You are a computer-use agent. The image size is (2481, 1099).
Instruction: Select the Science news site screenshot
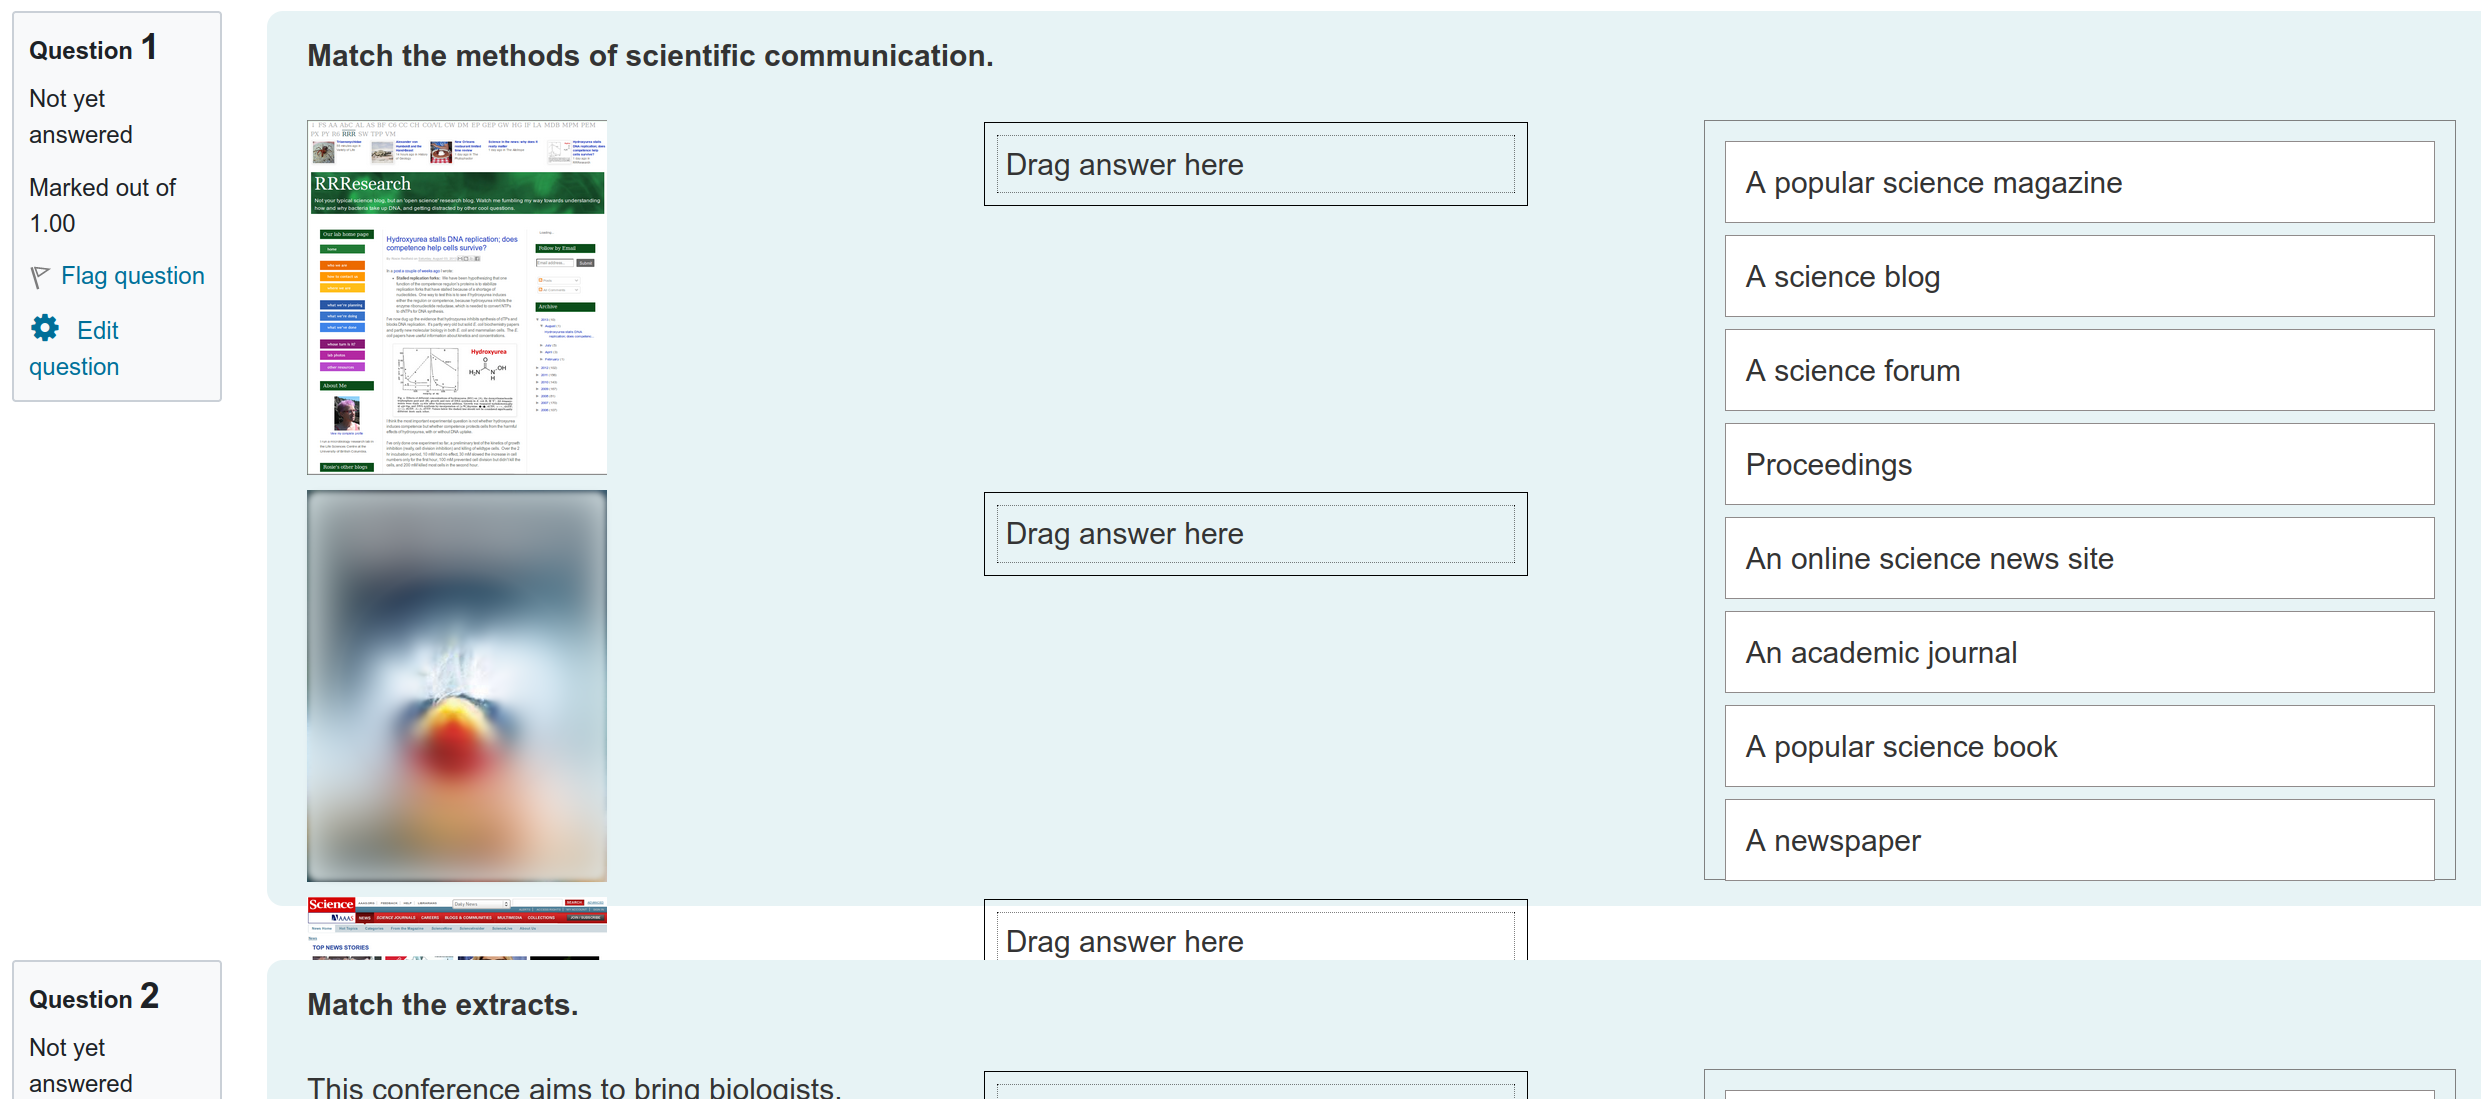tap(457, 929)
